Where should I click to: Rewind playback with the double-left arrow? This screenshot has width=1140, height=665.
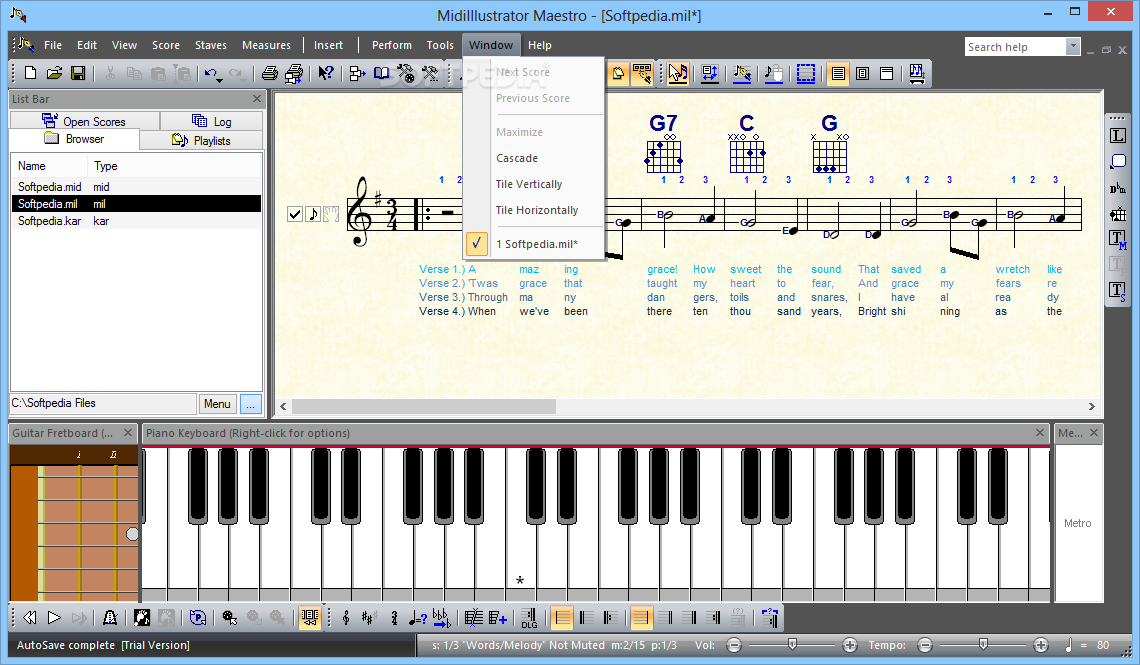point(30,618)
